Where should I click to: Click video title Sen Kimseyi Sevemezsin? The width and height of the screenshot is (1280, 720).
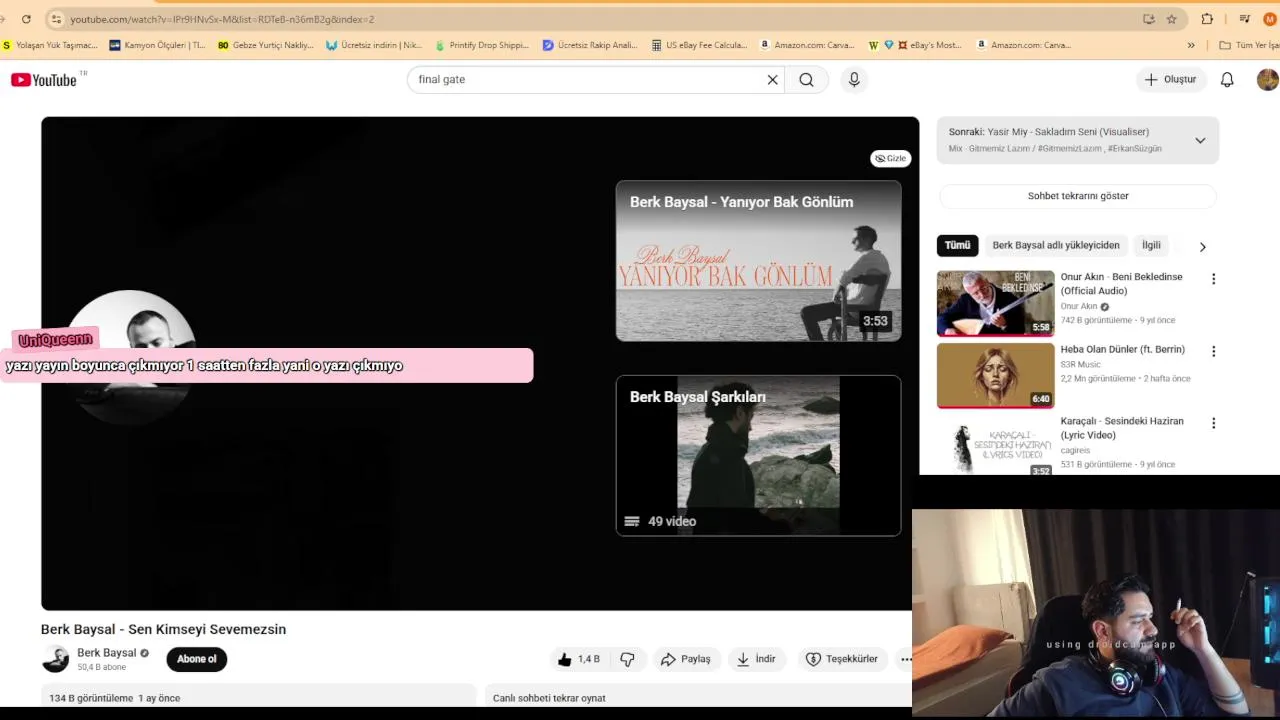coord(163,629)
